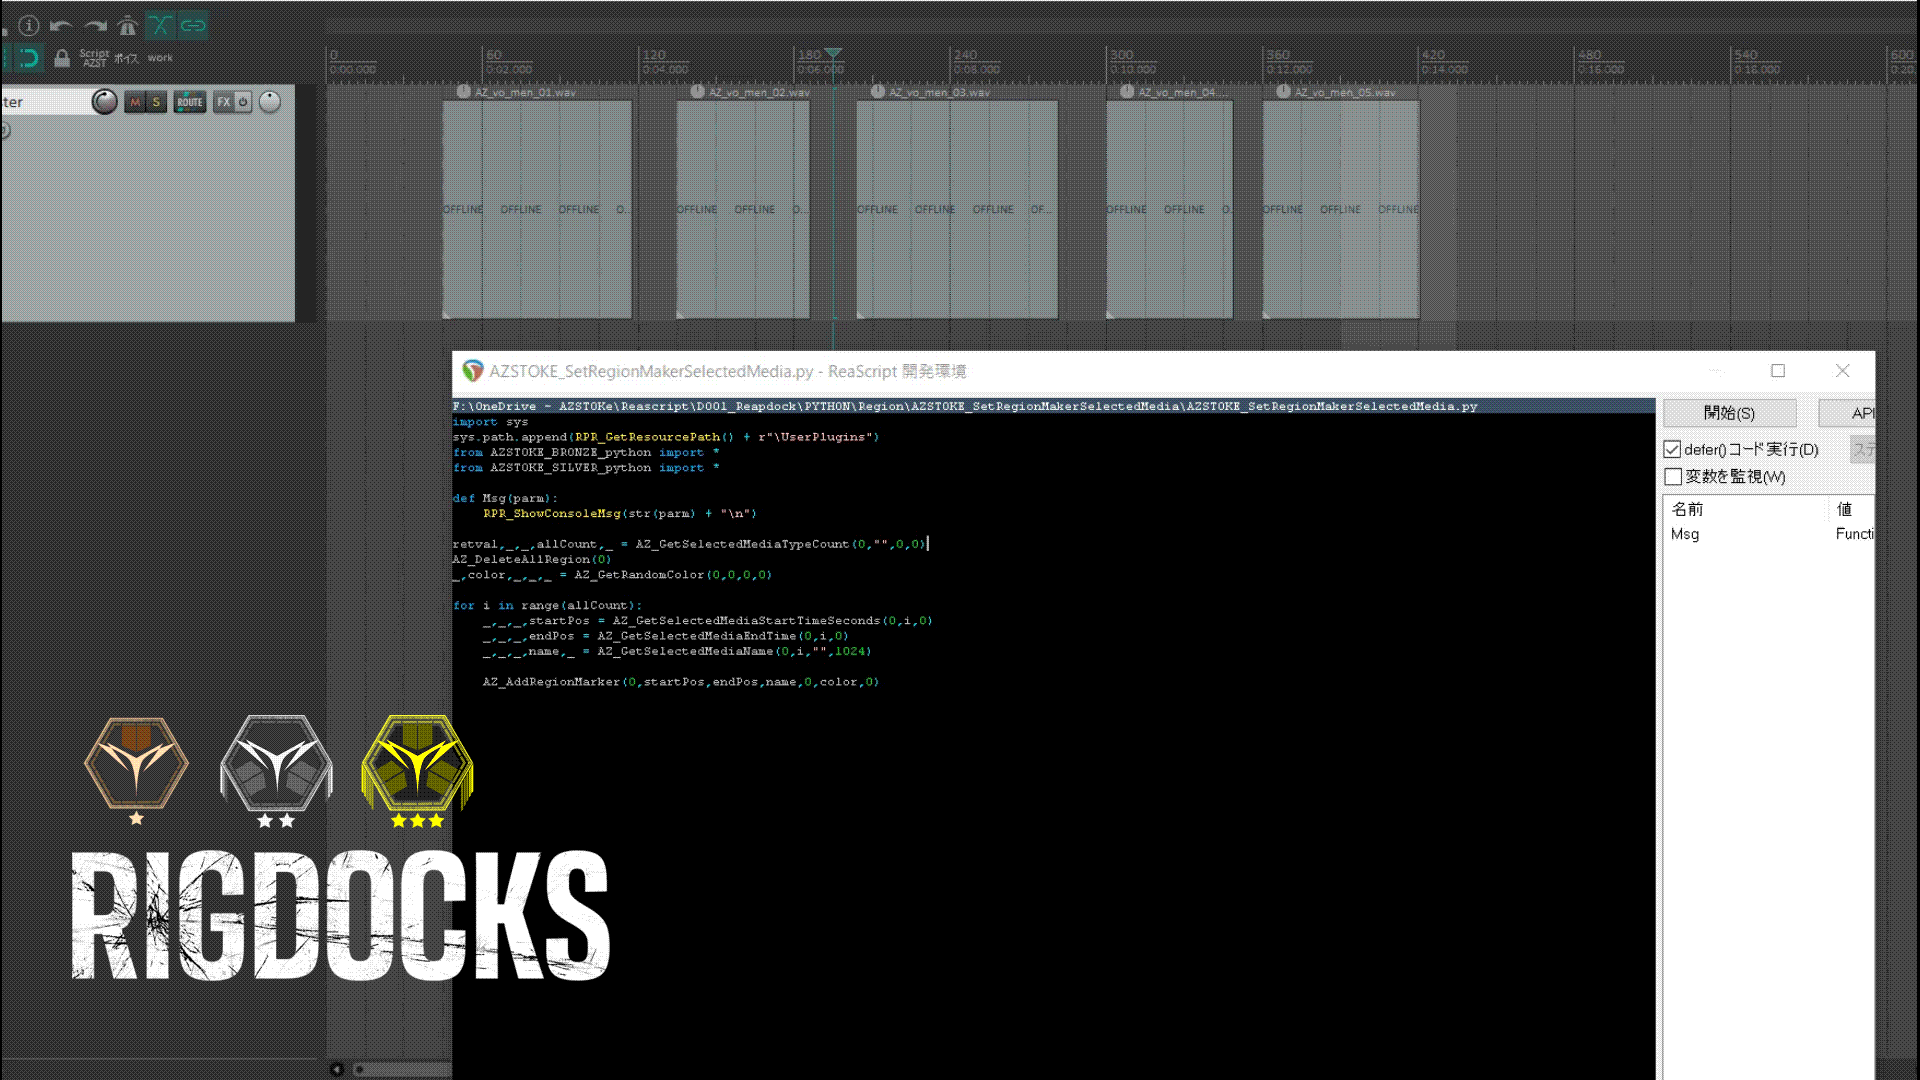Maximize the ReaScript development window

pyautogui.click(x=1778, y=371)
